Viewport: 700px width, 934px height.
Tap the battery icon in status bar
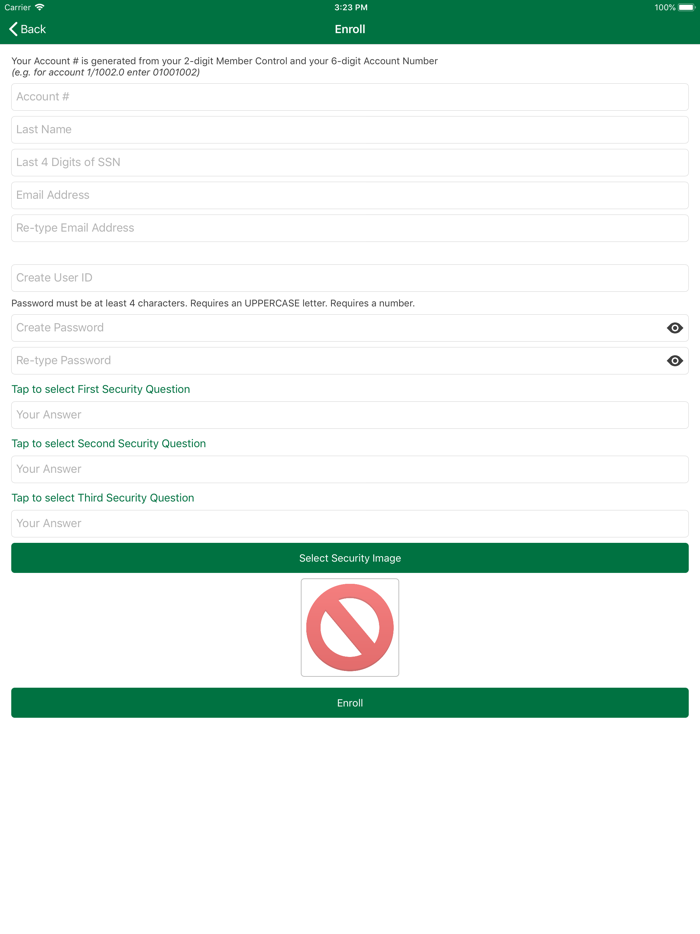pos(687,8)
